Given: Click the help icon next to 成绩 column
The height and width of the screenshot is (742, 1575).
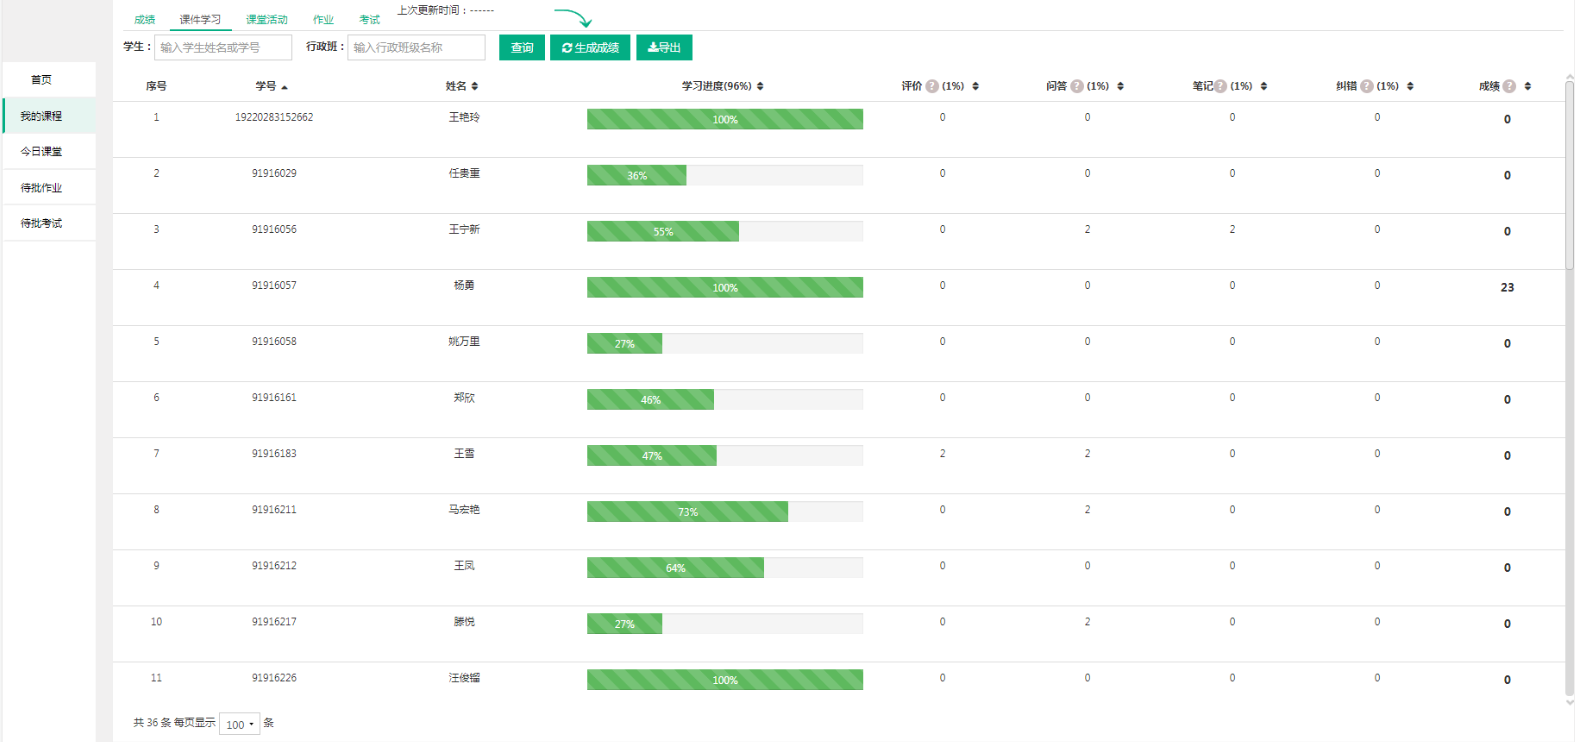Looking at the screenshot, I should click(1509, 86).
